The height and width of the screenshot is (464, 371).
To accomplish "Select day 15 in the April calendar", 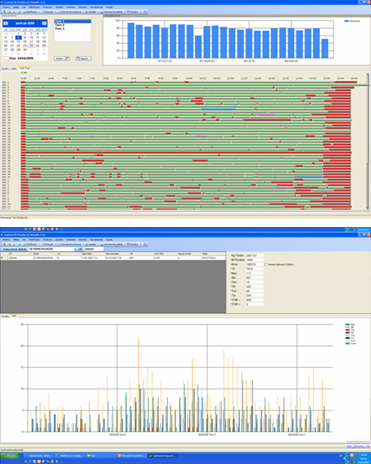I will [x=18, y=42].
